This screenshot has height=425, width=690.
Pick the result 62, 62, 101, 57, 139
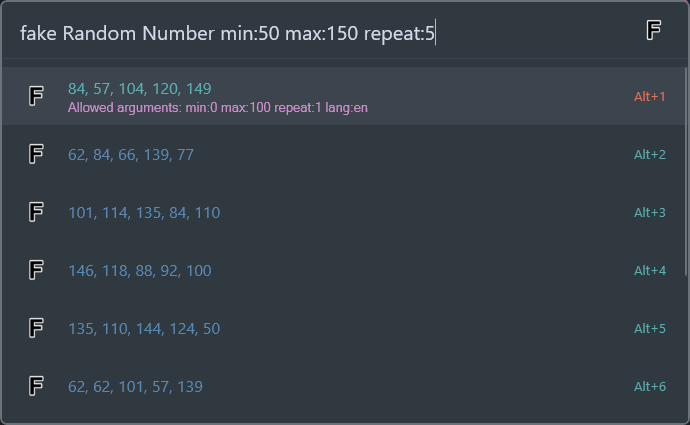point(135,386)
